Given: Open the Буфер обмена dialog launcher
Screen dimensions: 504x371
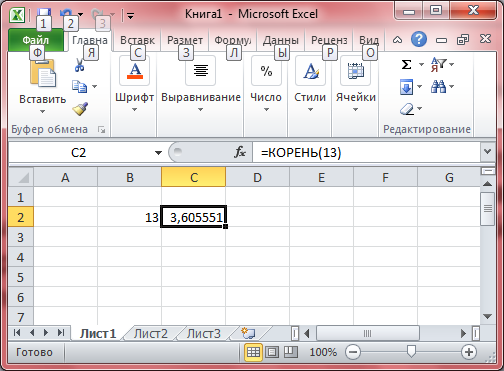Looking at the screenshot, I should point(102,129).
